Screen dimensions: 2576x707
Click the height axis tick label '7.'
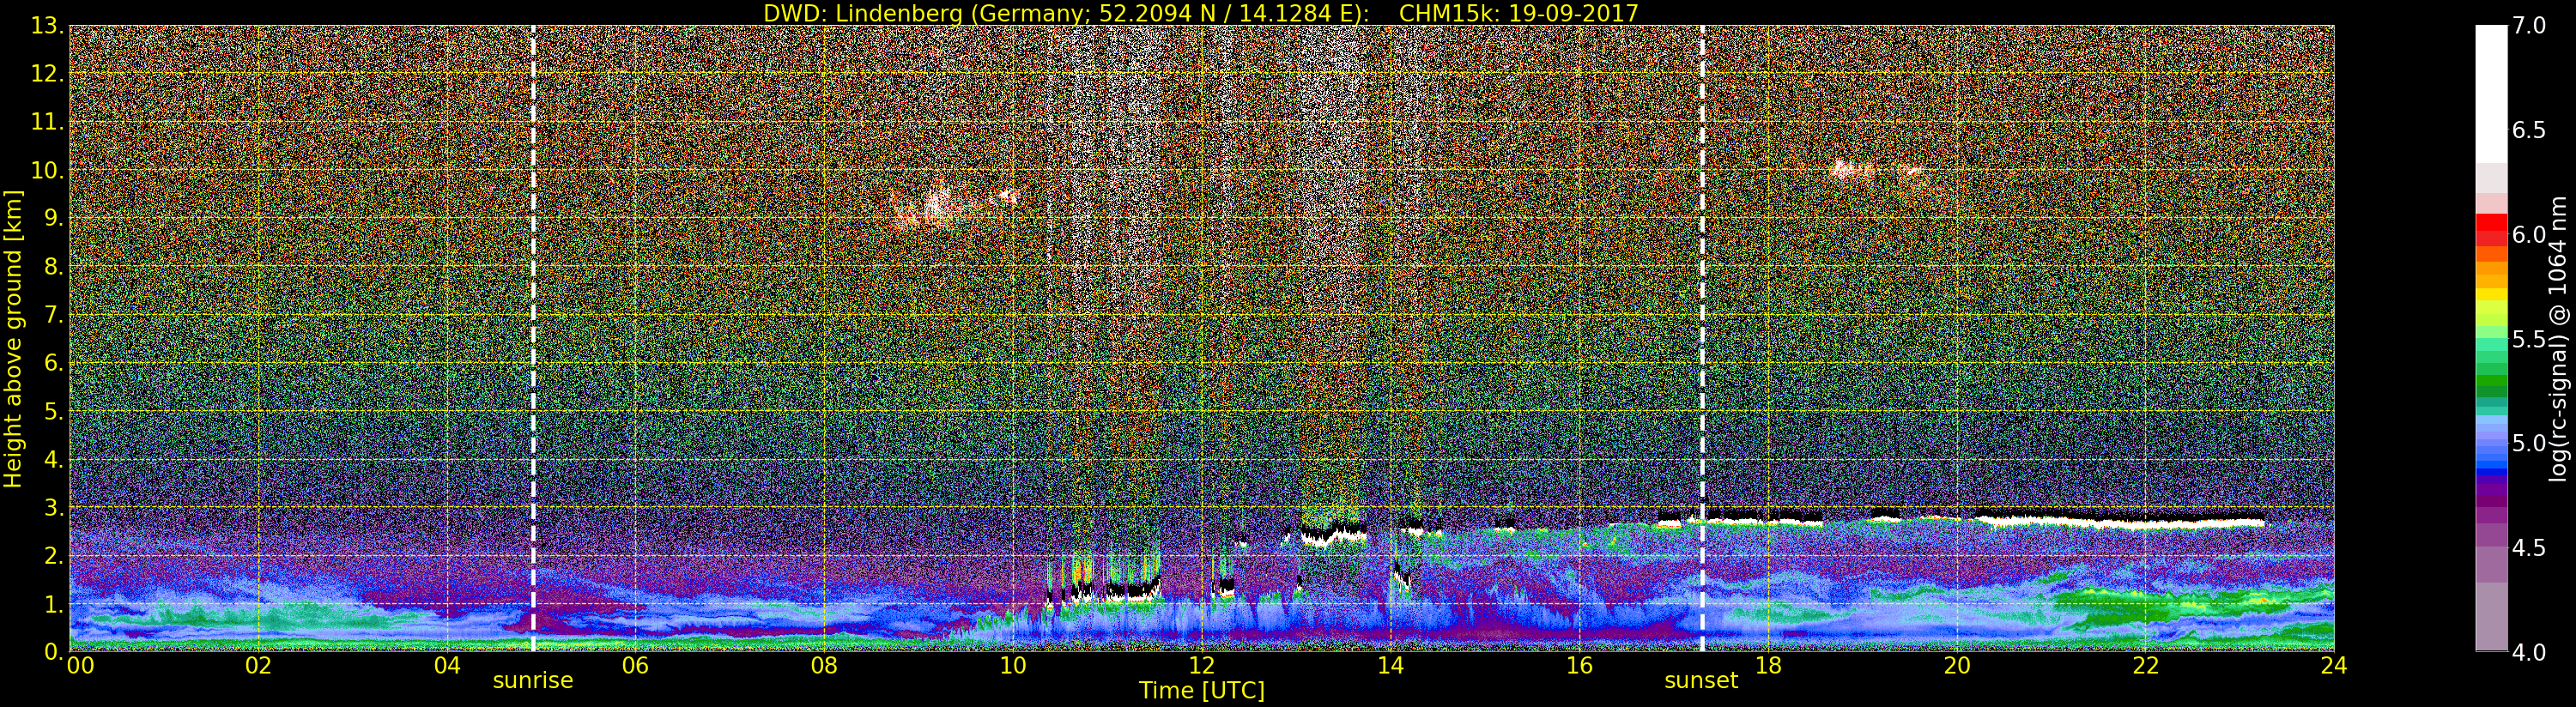[53, 315]
